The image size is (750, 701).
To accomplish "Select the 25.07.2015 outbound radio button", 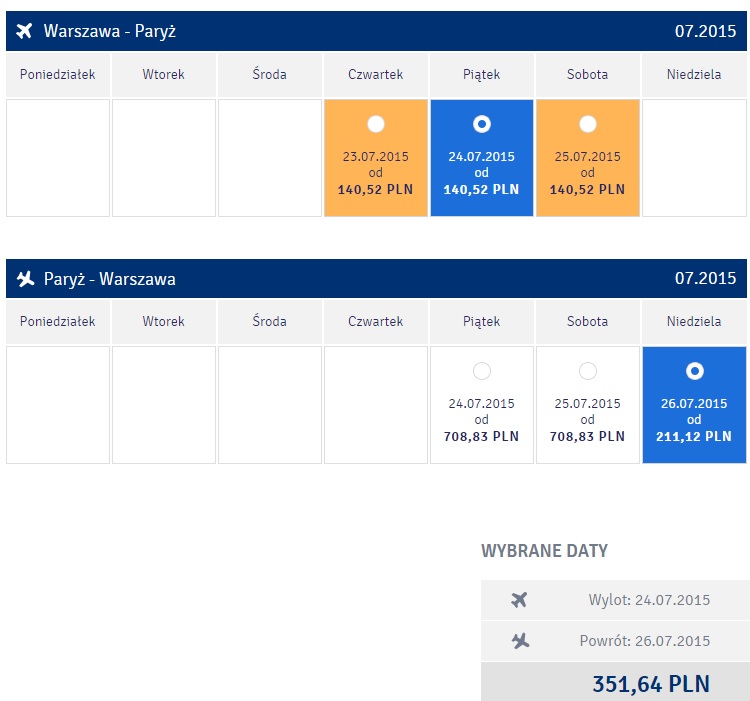I will 588,124.
